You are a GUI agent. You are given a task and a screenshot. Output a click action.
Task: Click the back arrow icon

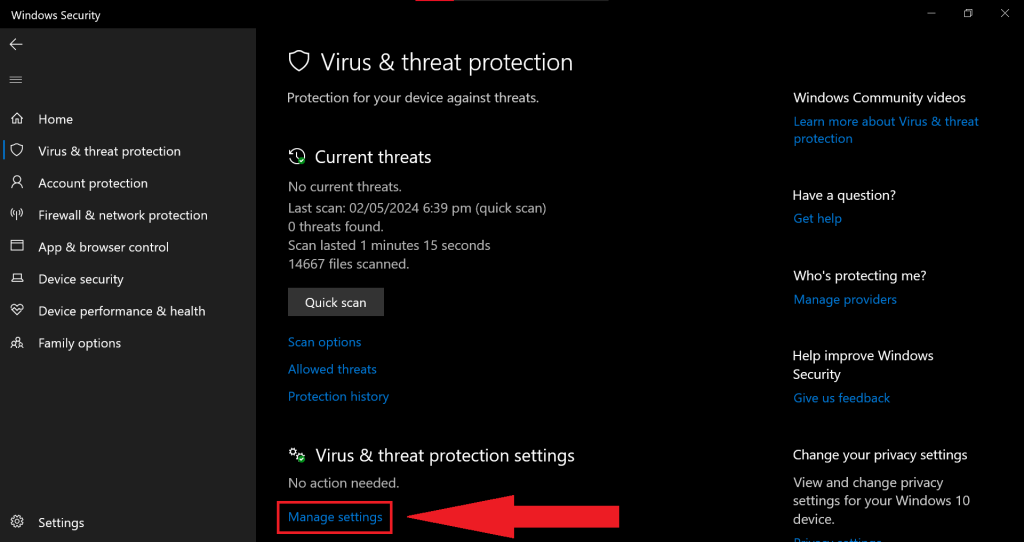[x=16, y=45]
